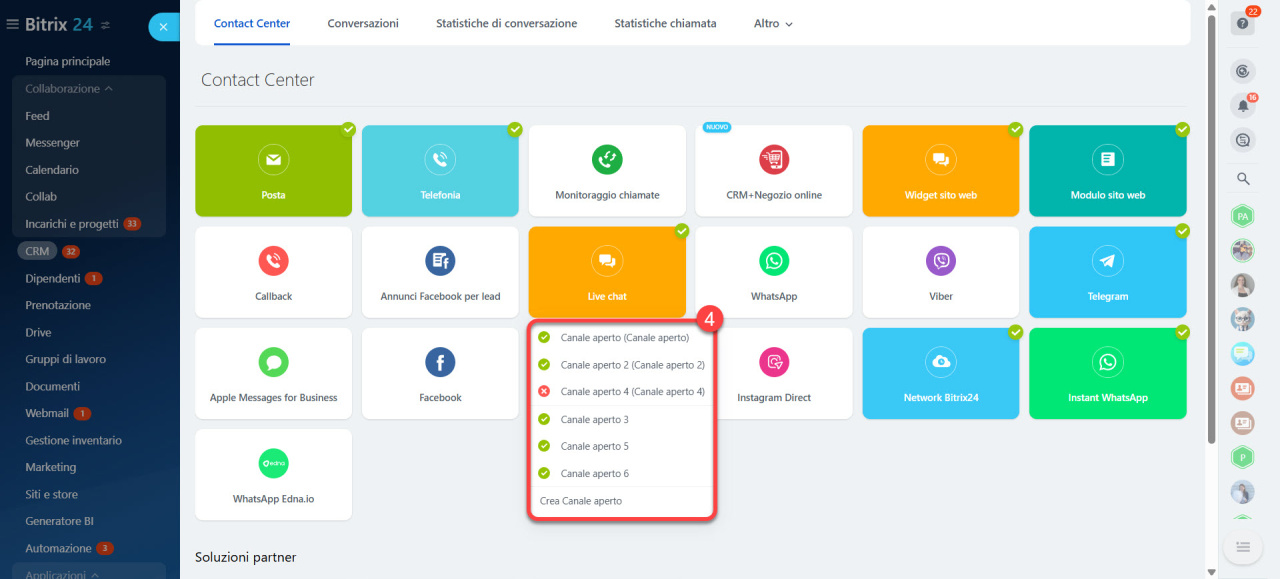Open the Callback tile
This screenshot has height=579, width=1280.
[273, 272]
